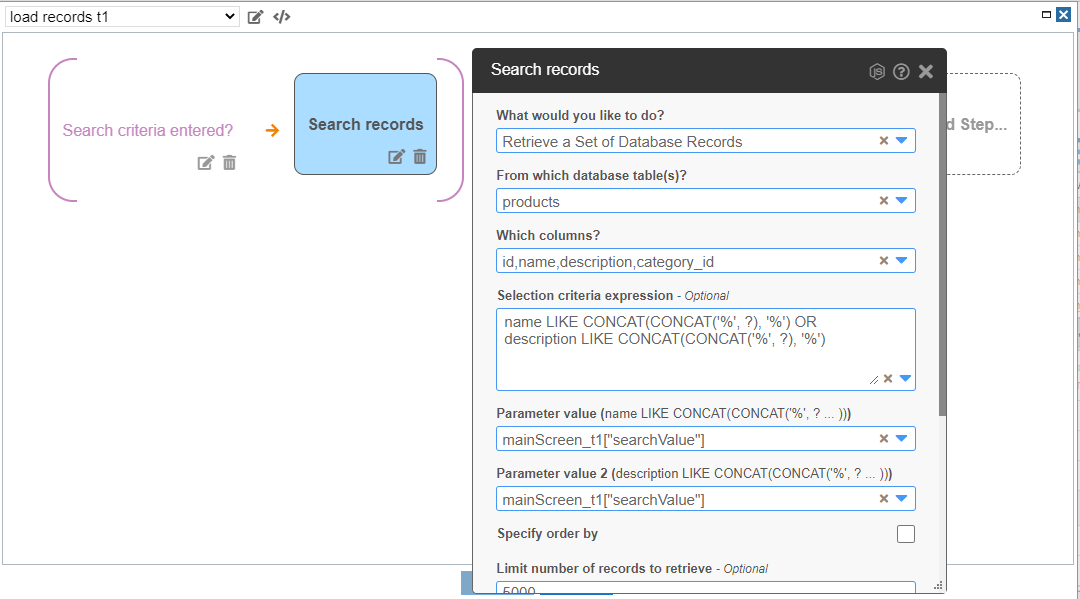
Task: Expand the What would you like to do dropdown
Action: (902, 140)
